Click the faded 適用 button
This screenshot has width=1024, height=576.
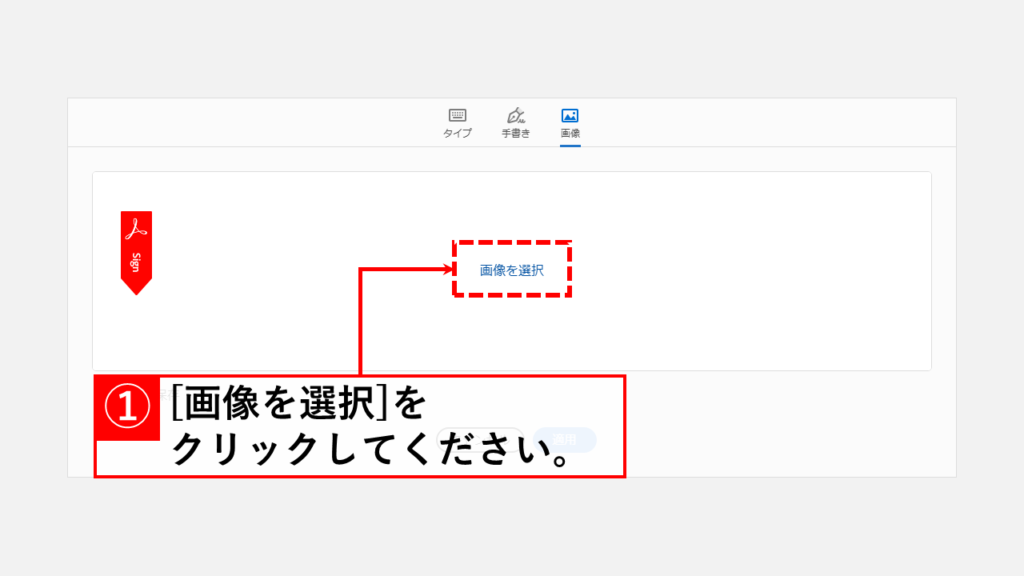pyautogui.click(x=565, y=440)
